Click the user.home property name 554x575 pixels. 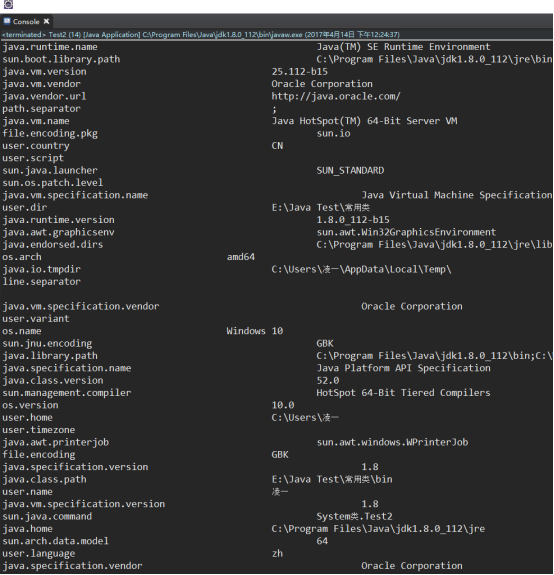pyautogui.click(x=27, y=418)
